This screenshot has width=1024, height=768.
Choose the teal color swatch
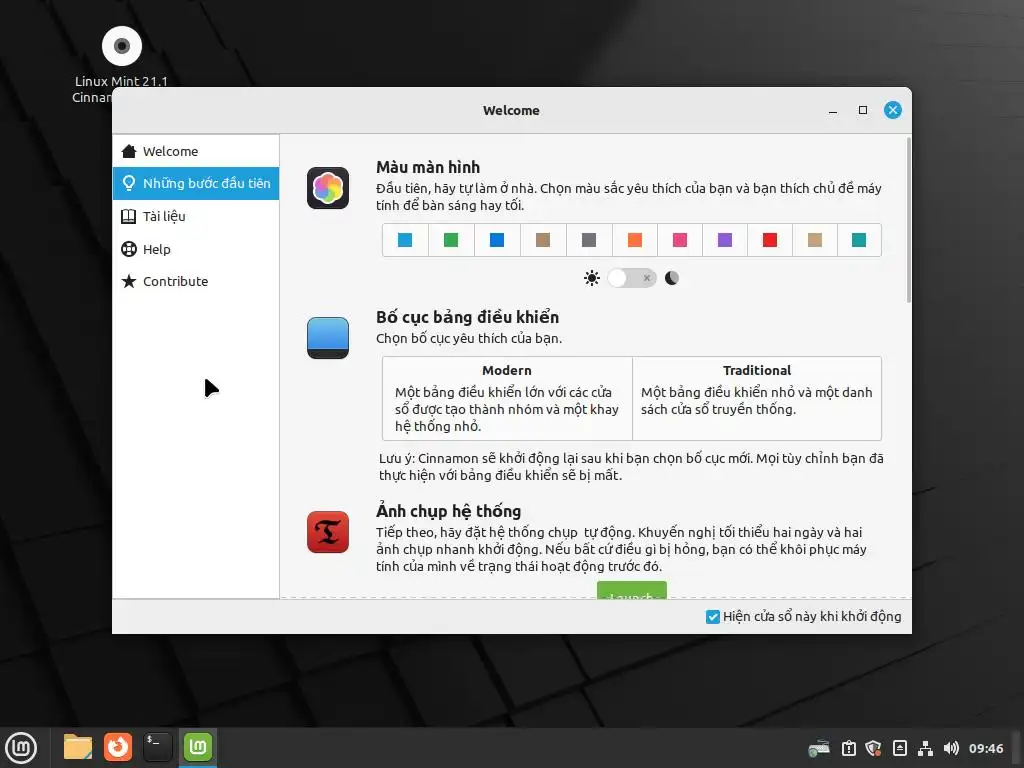point(859,240)
